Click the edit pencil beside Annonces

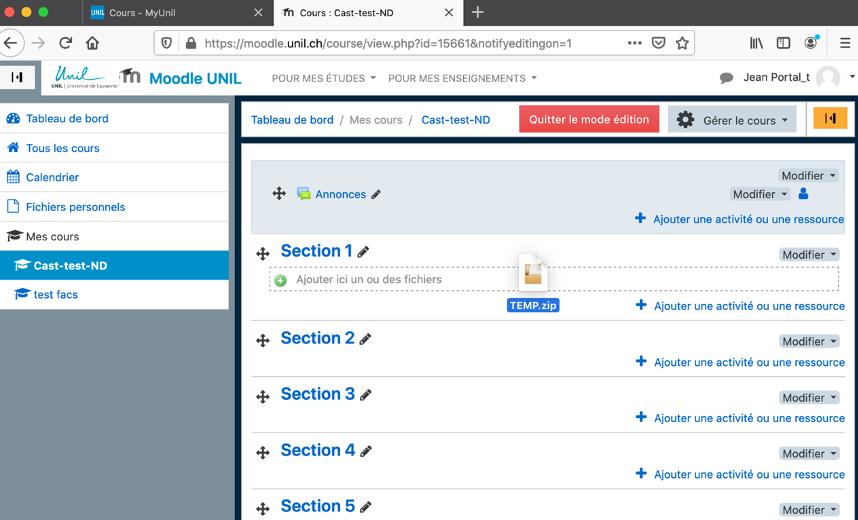click(x=376, y=195)
